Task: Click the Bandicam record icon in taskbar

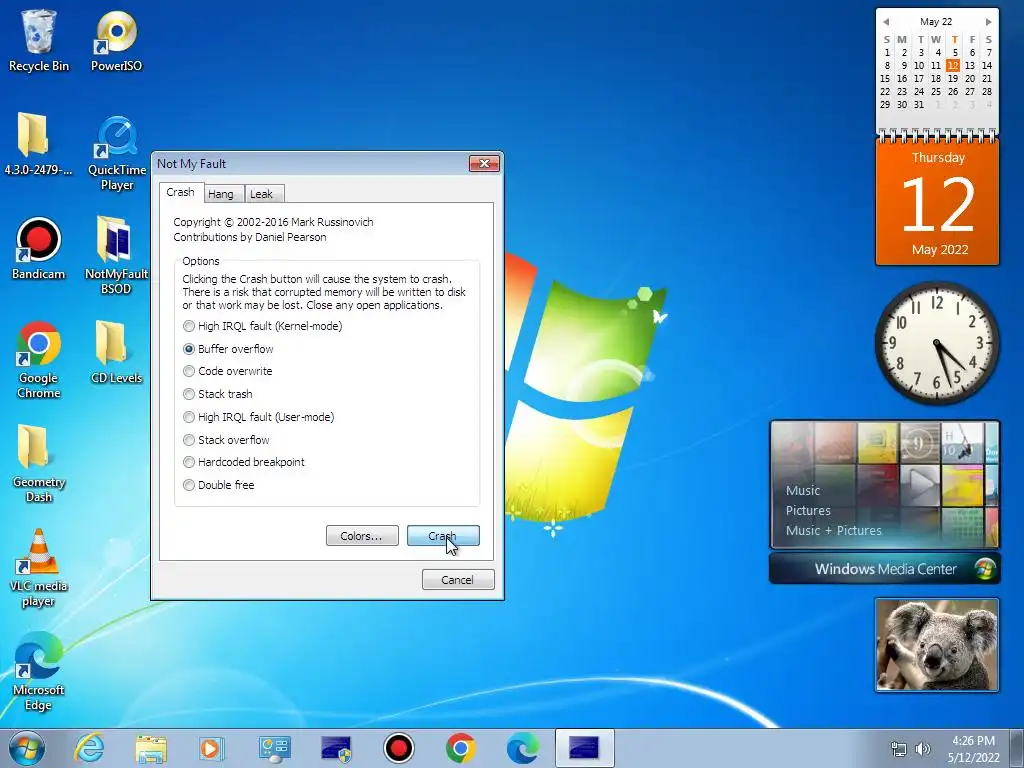Action: [x=398, y=748]
